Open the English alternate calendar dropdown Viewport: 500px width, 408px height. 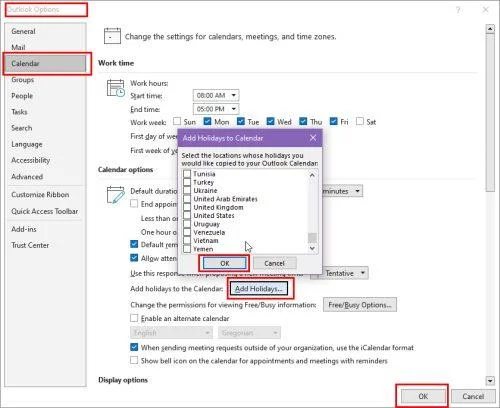point(171,332)
